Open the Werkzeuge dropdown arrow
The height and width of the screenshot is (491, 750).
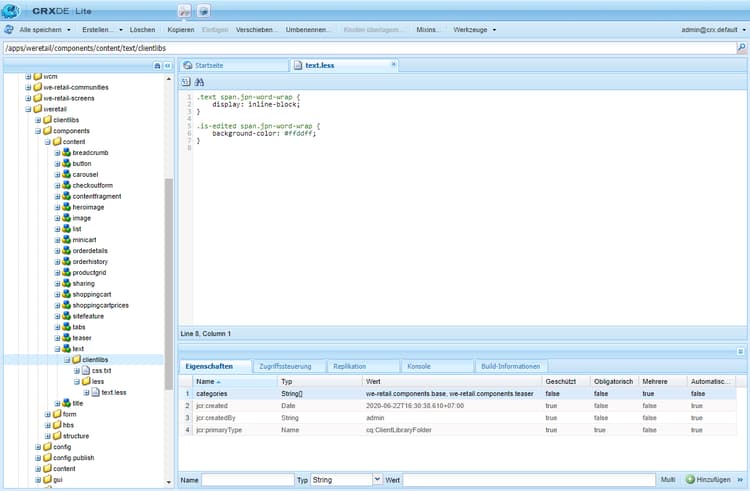[x=494, y=30]
